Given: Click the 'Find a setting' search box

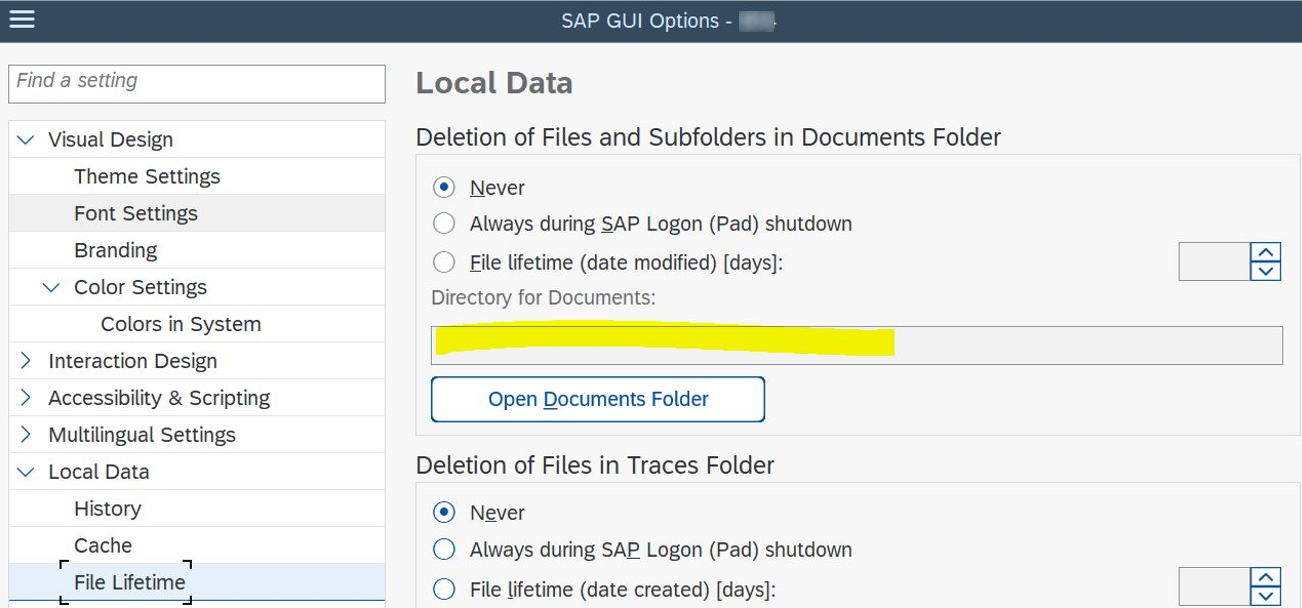Looking at the screenshot, I should pos(197,84).
